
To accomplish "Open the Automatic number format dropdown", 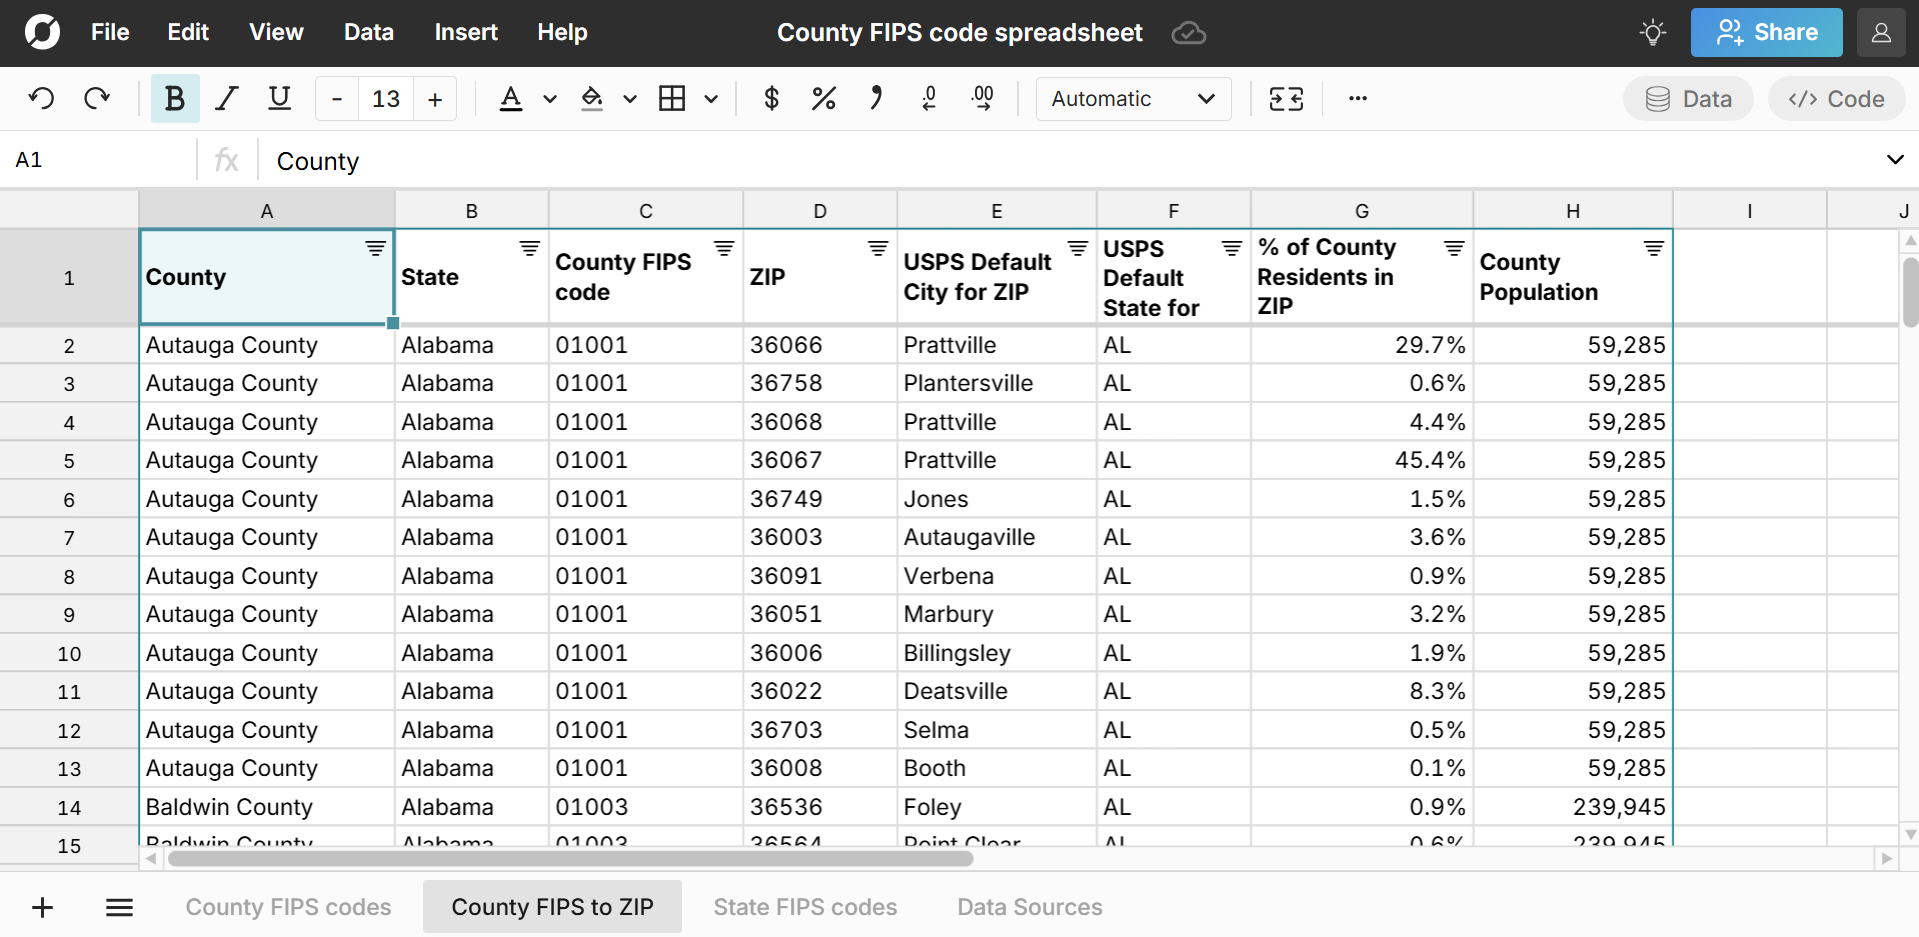I will click(x=1133, y=98).
